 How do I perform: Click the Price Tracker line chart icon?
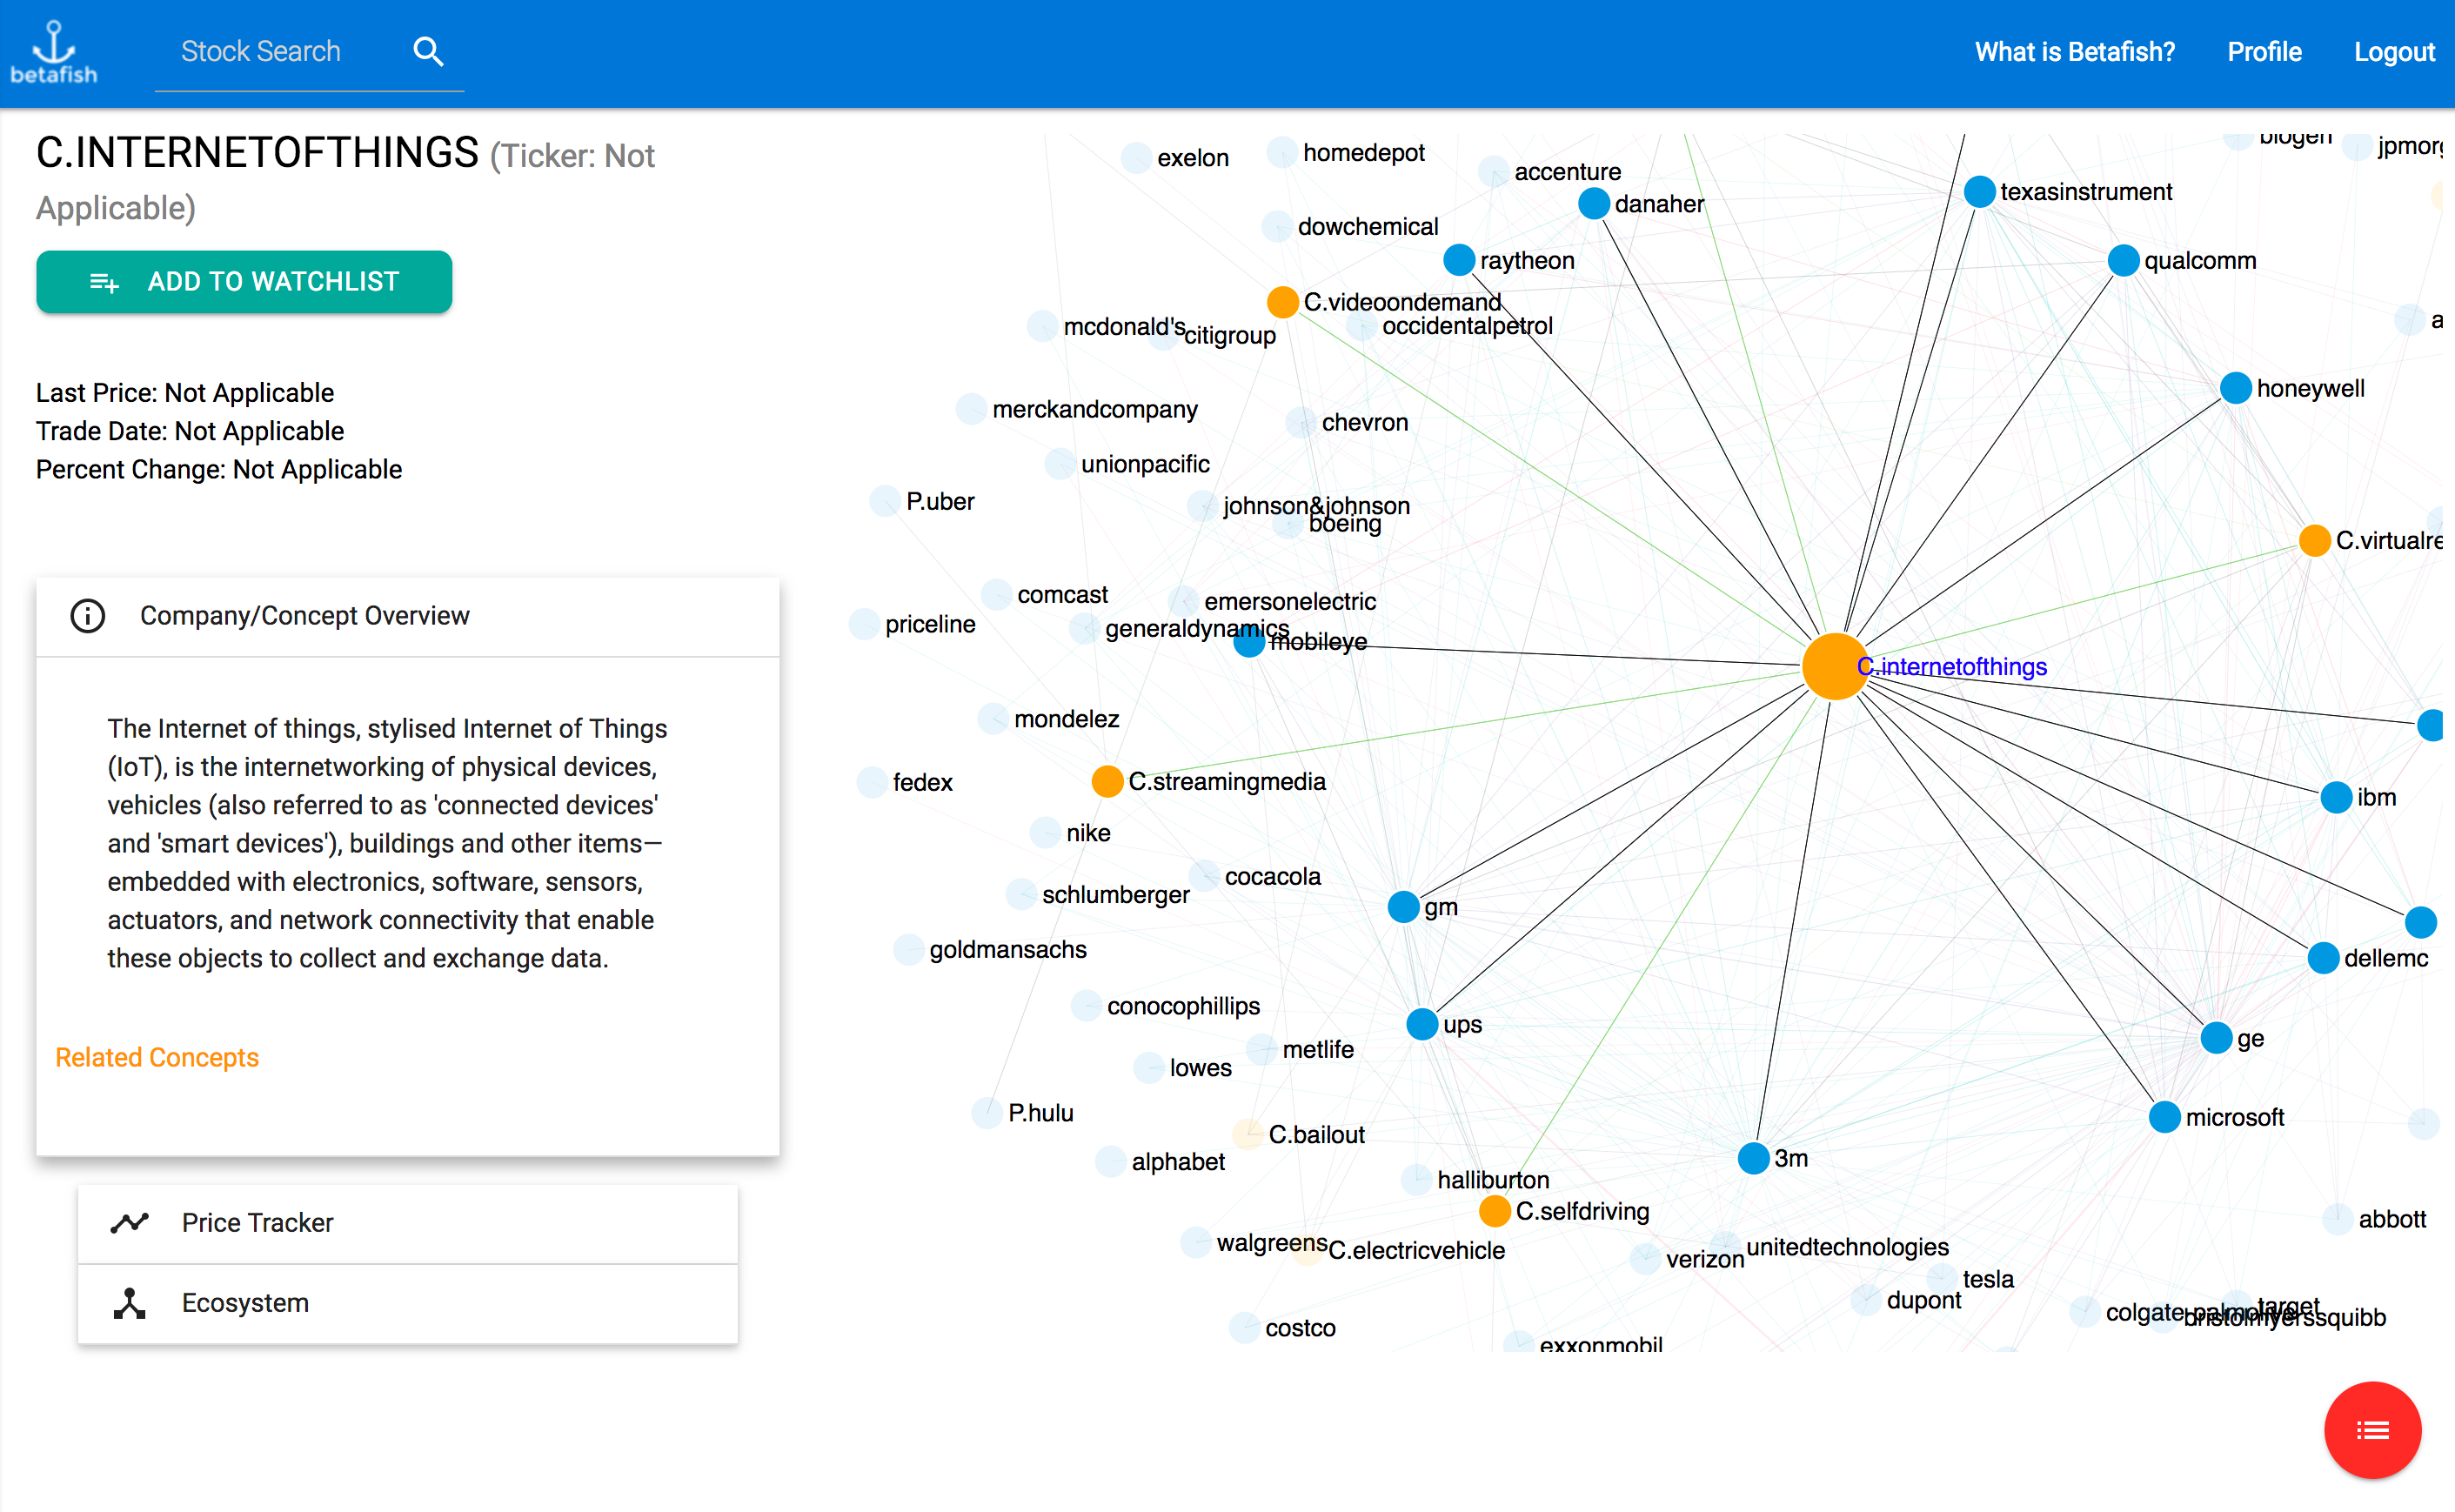130,1222
